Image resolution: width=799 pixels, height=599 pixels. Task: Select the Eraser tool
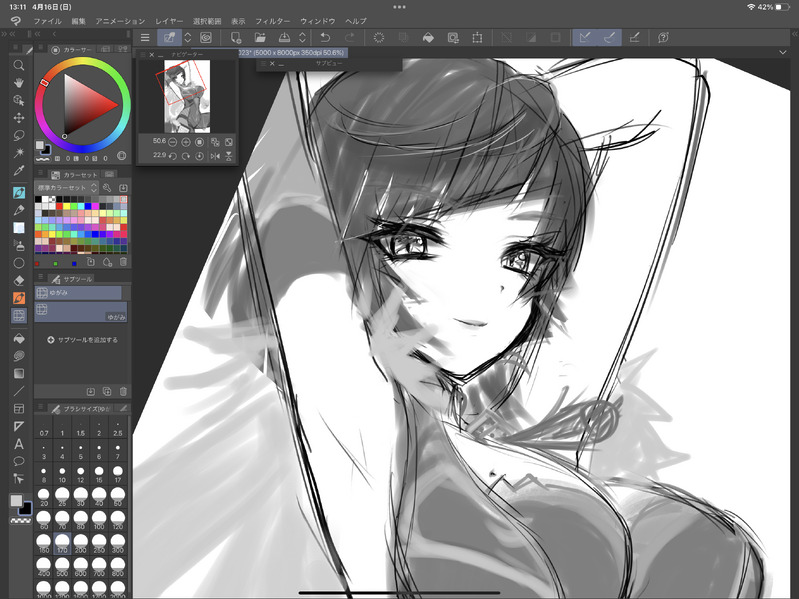19,280
